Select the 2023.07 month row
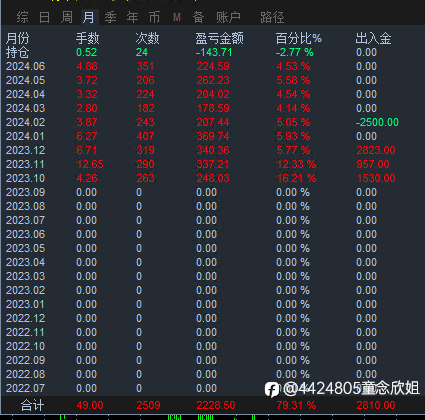Viewport: 425px width, 420px height. tap(25, 220)
